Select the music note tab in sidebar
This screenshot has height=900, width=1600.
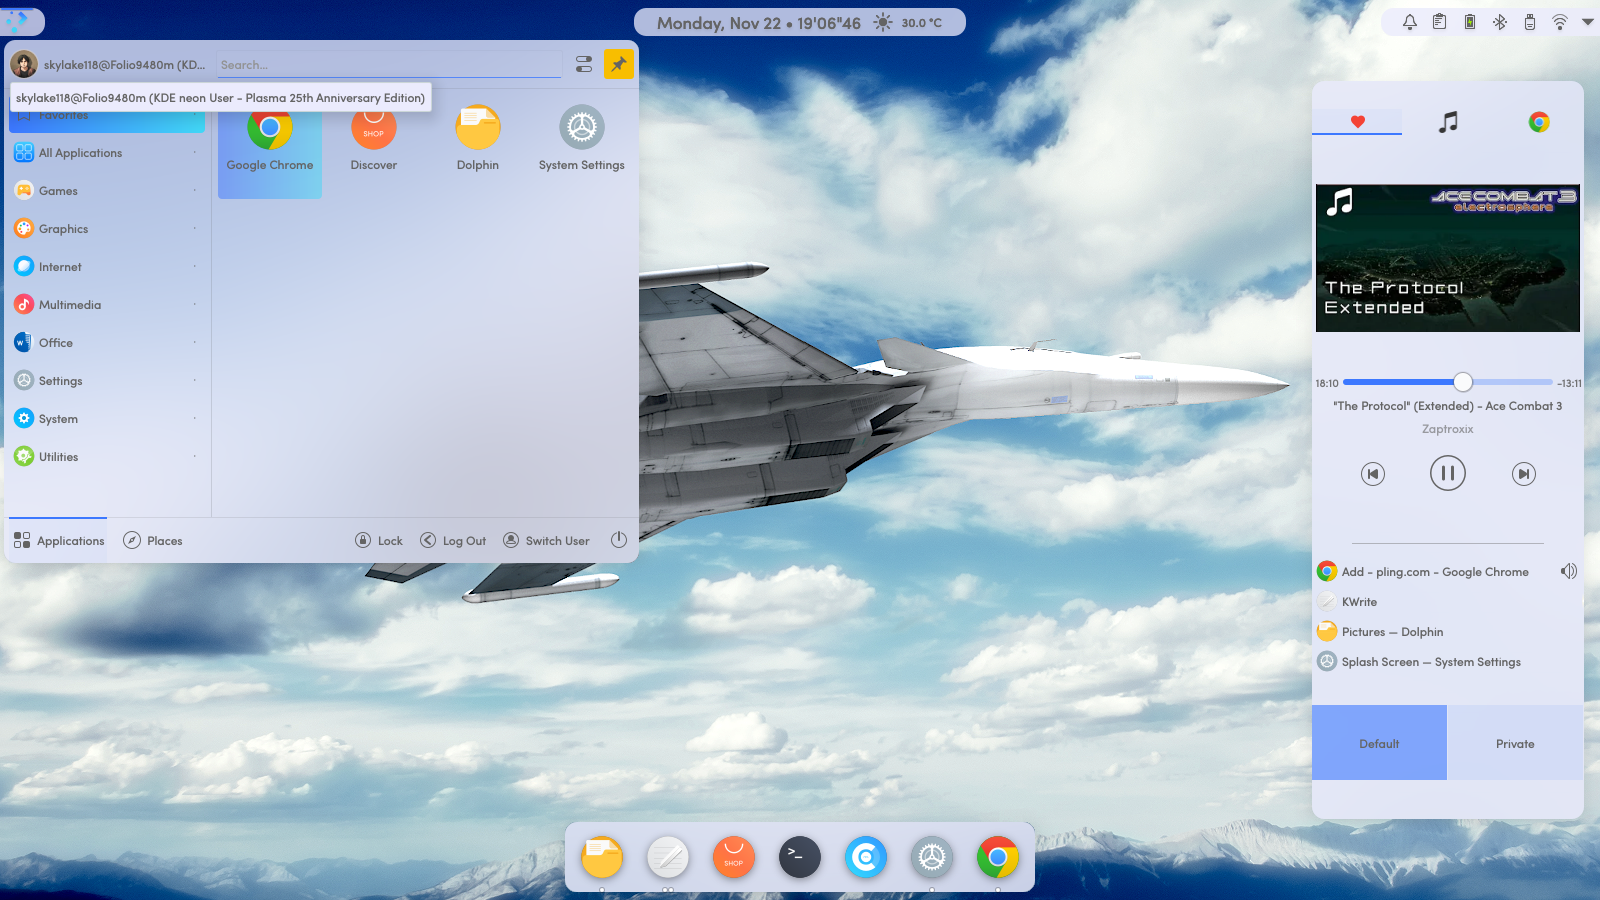(x=1448, y=122)
